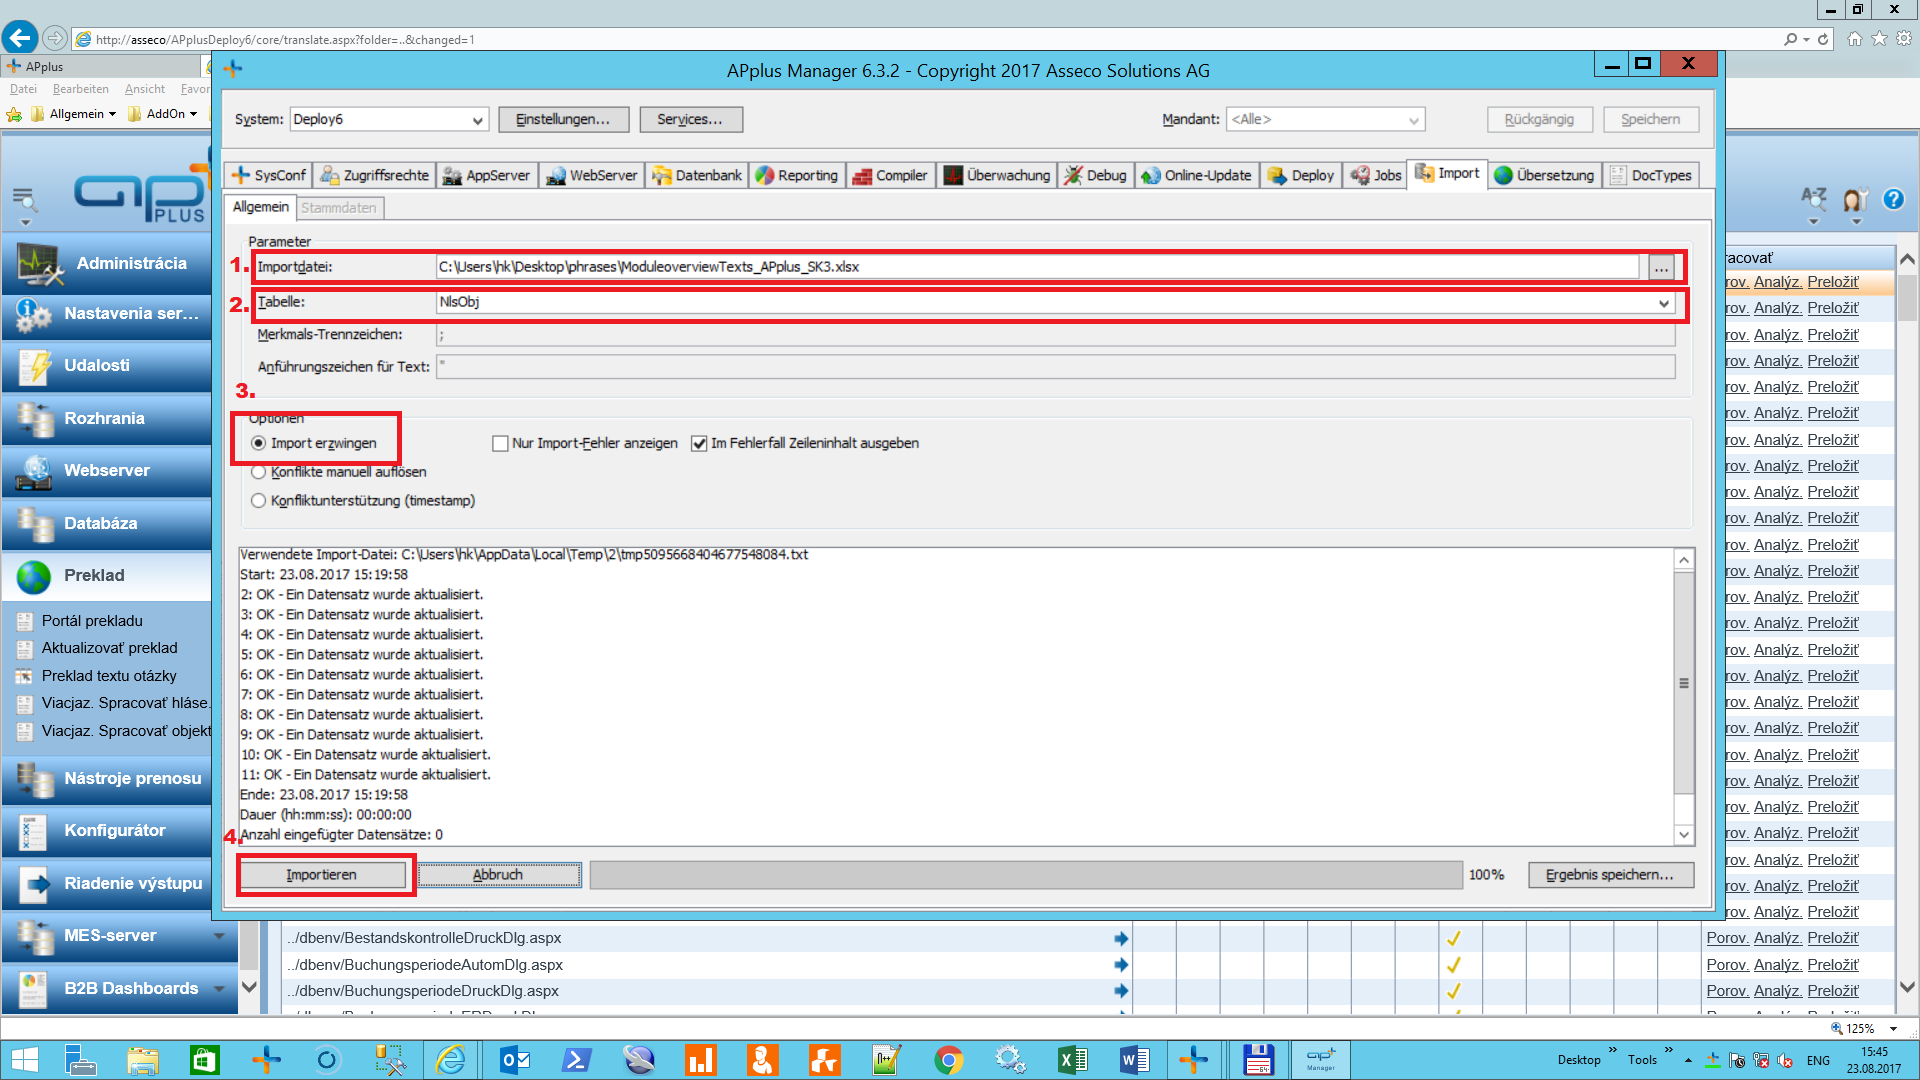
Task: Open Outlook from the taskbar
Action: 514,1060
